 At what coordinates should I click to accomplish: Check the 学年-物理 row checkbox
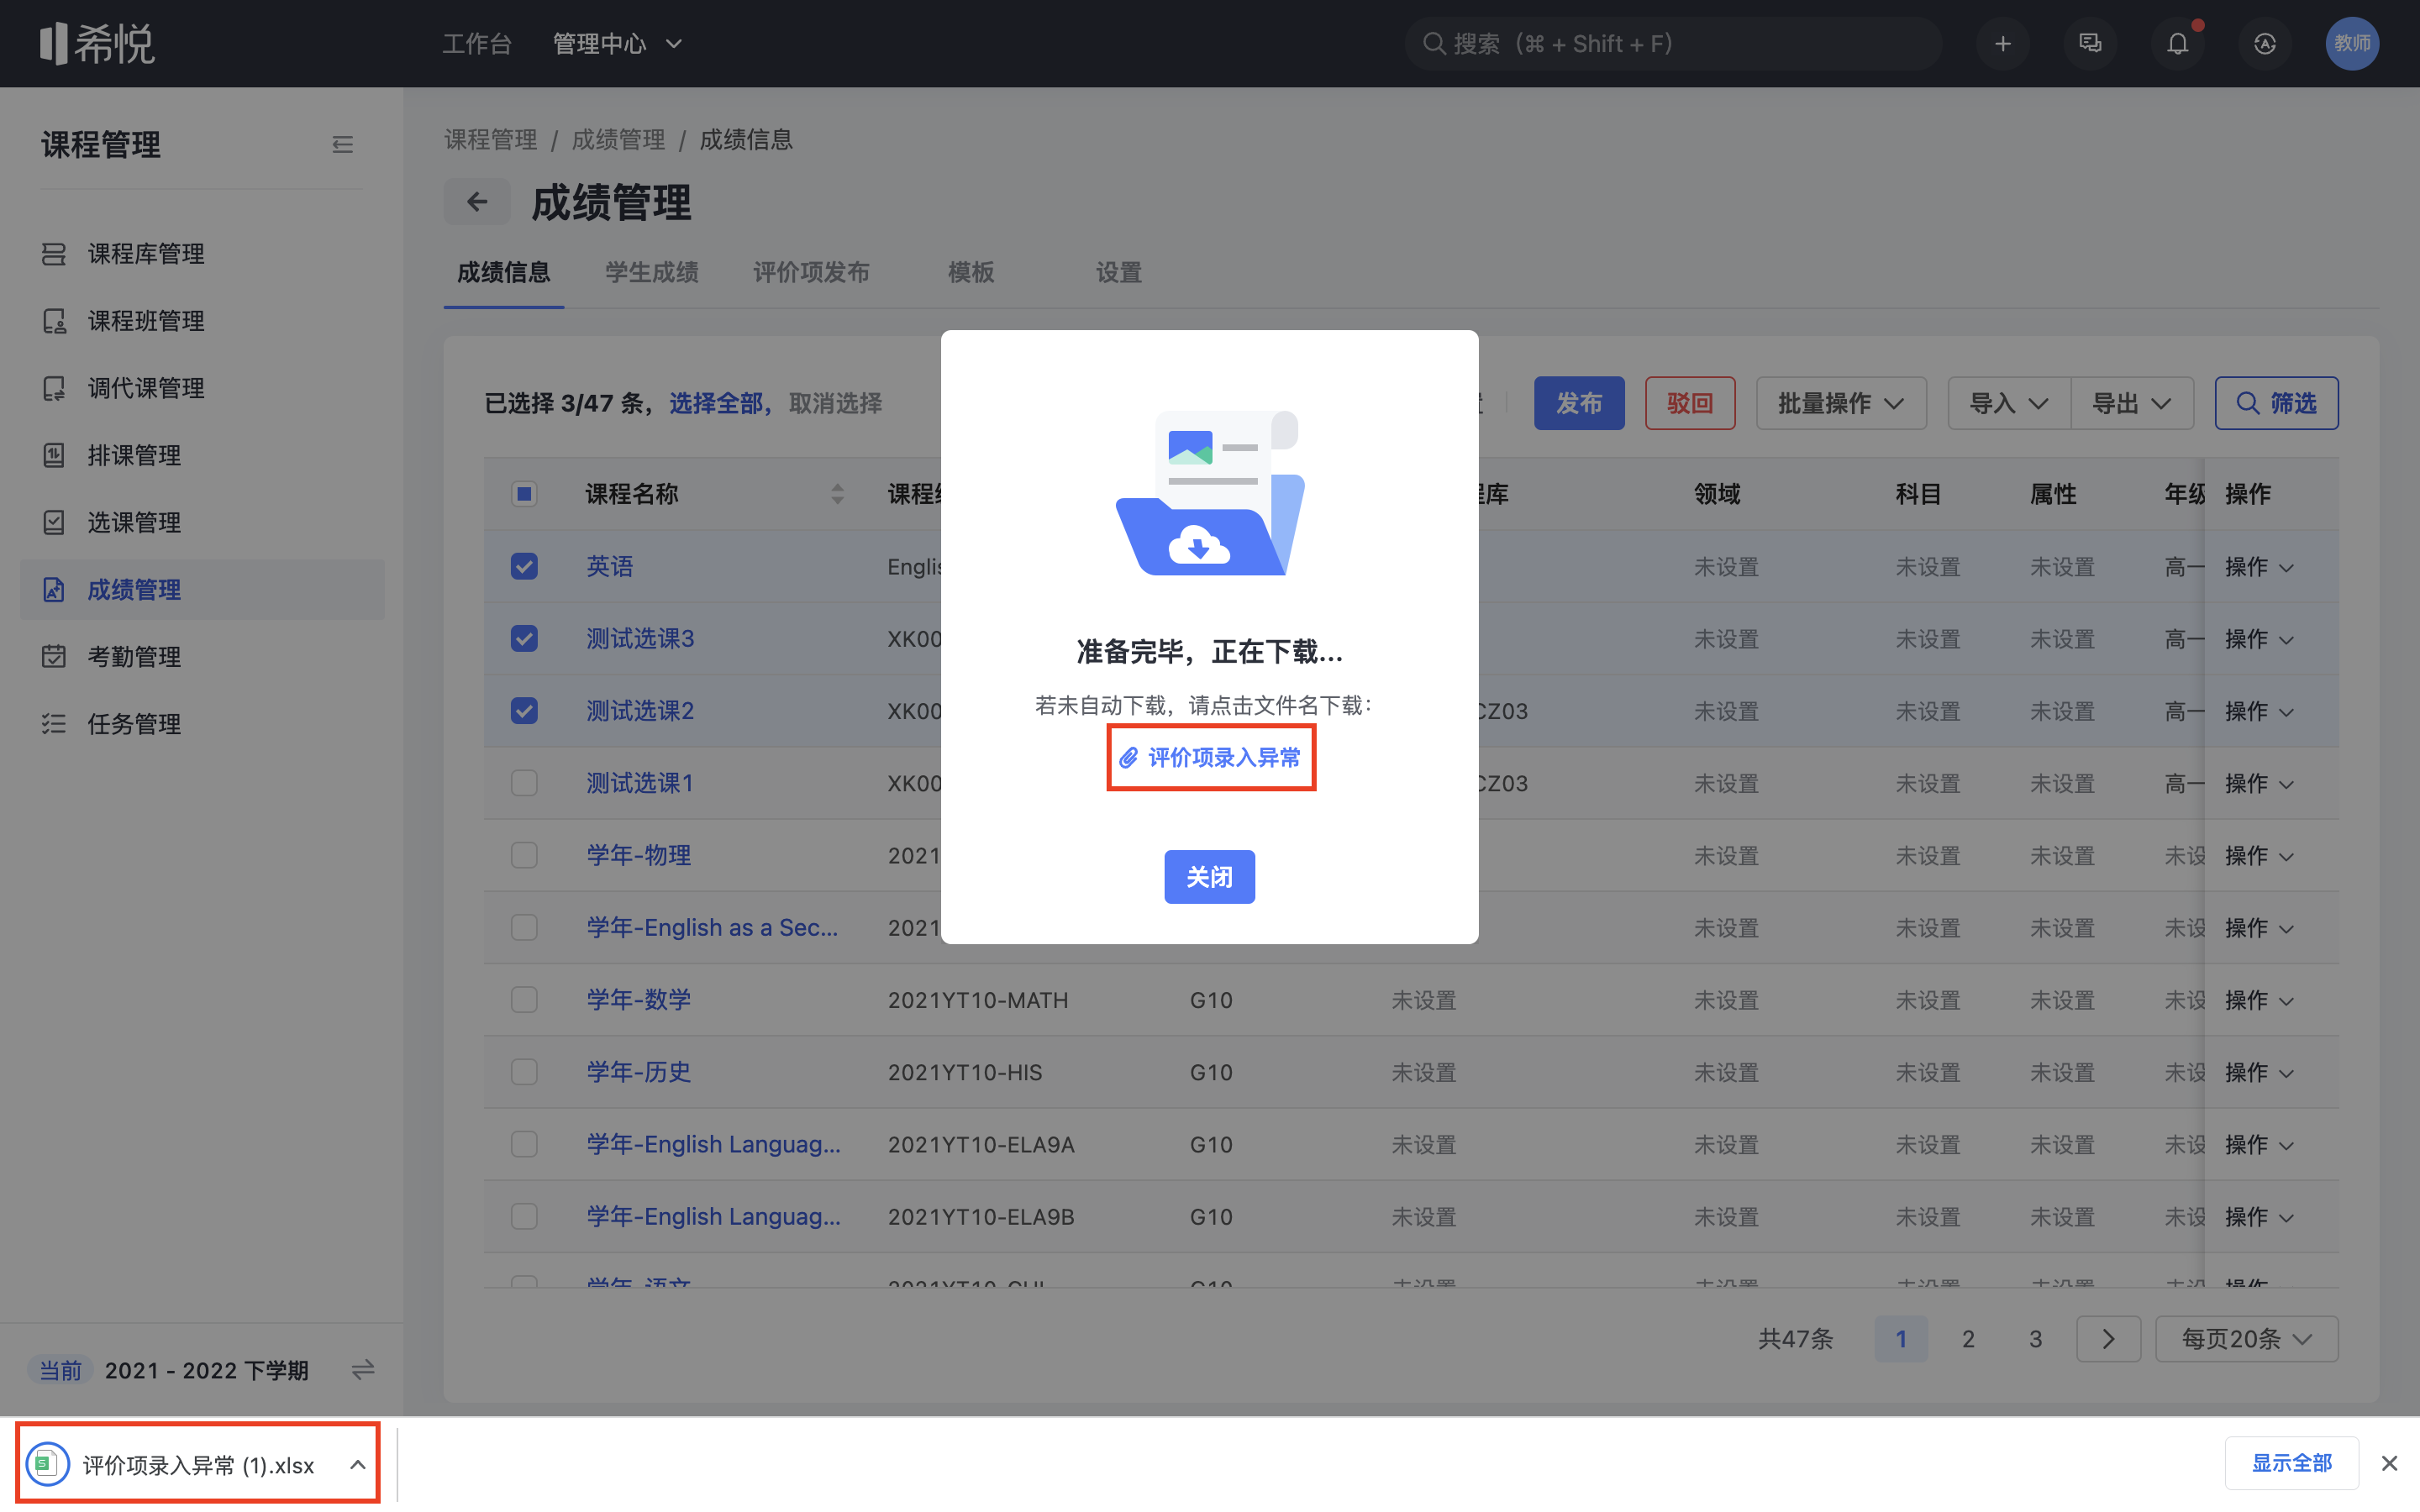click(x=524, y=855)
